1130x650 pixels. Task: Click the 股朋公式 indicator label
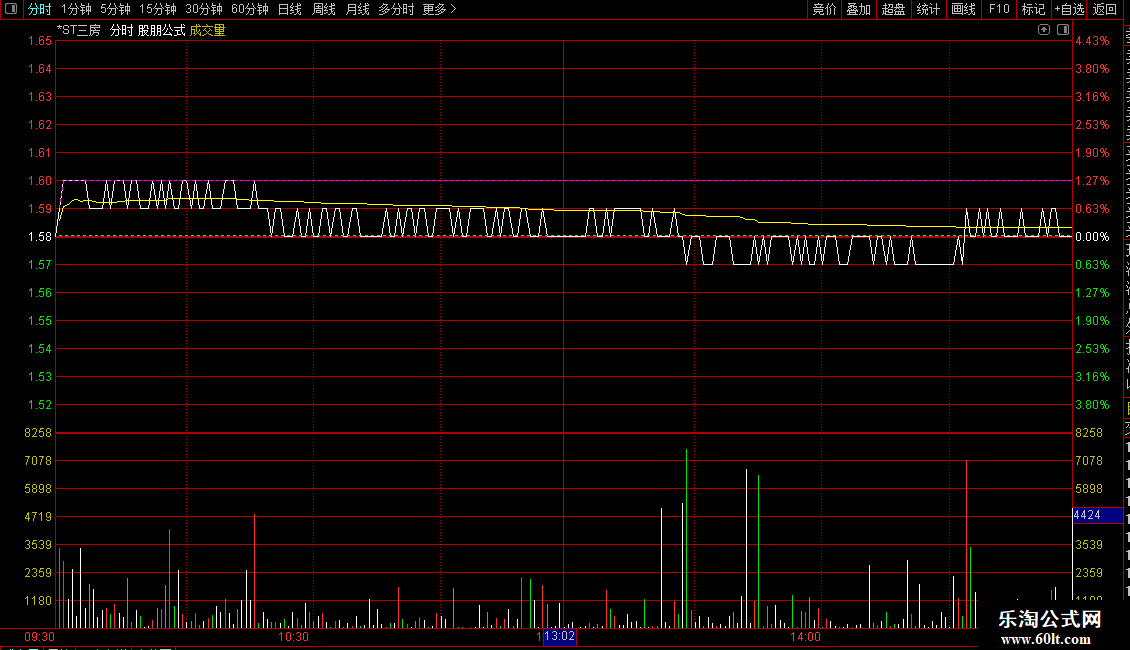[x=161, y=30]
